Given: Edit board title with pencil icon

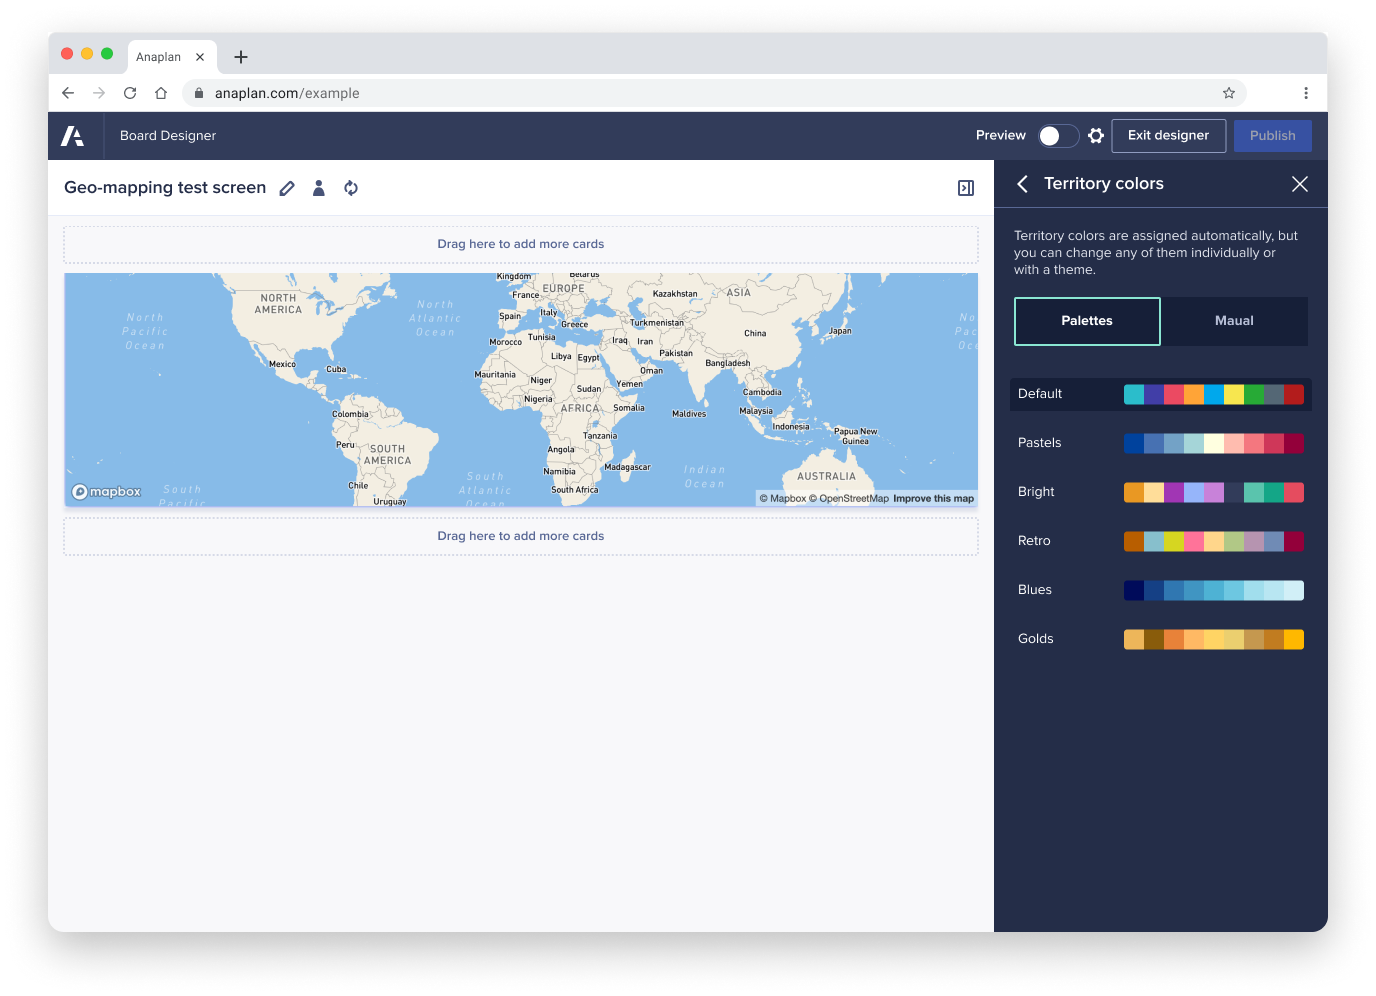Looking at the screenshot, I should [287, 188].
